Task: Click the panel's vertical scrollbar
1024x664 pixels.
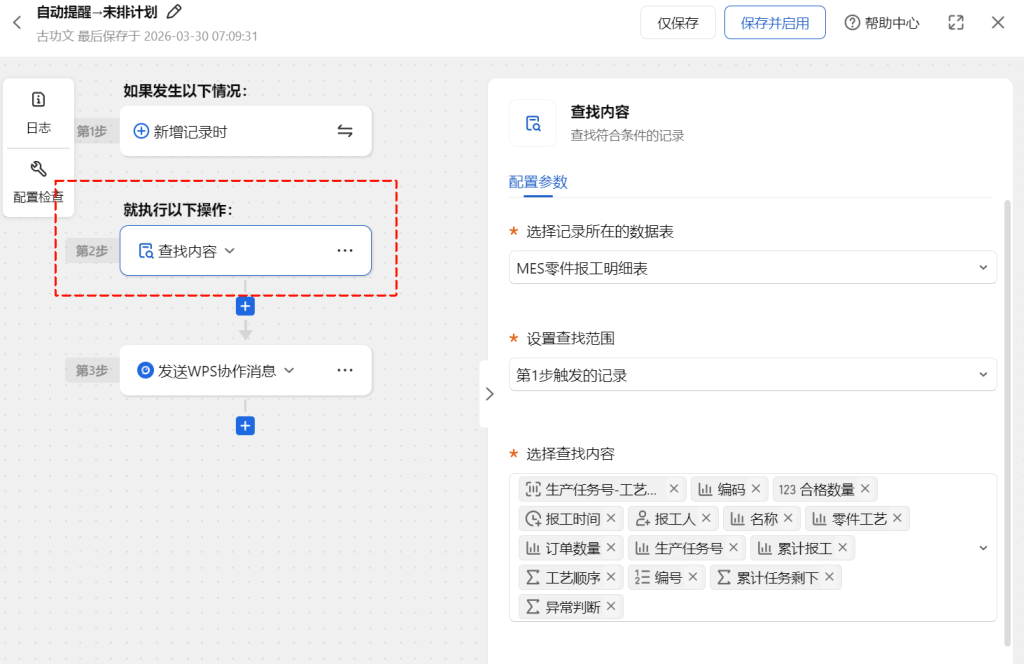Action: [x=1007, y=423]
